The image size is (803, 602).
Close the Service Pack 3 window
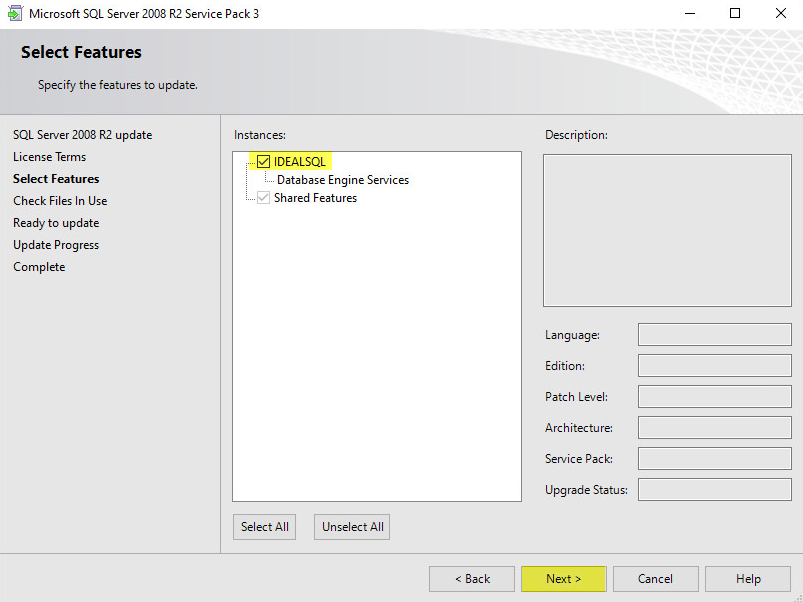click(780, 13)
